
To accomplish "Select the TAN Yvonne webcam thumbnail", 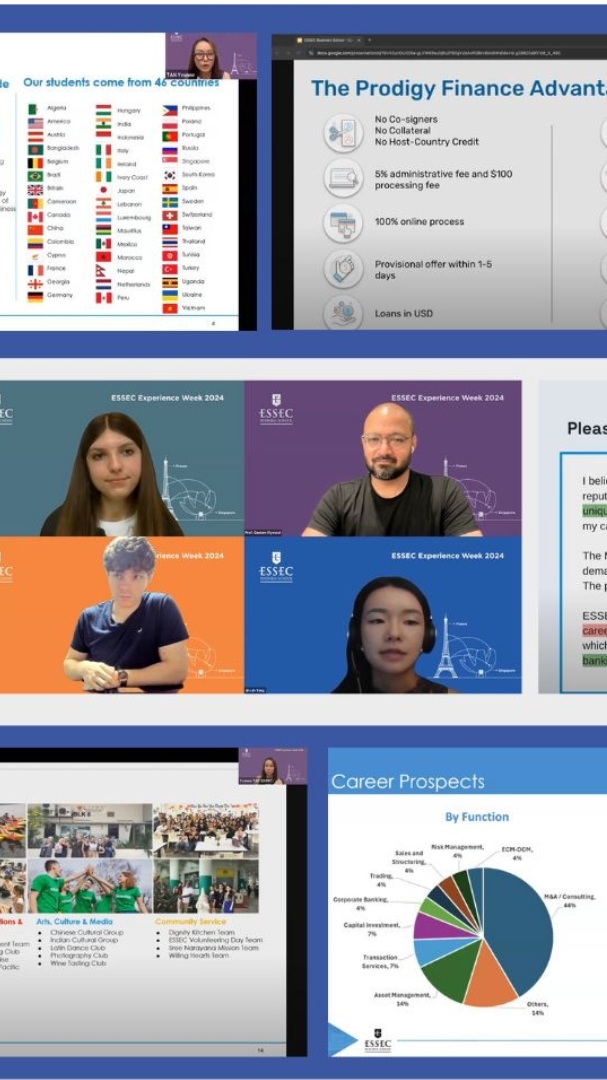I will coord(211,56).
